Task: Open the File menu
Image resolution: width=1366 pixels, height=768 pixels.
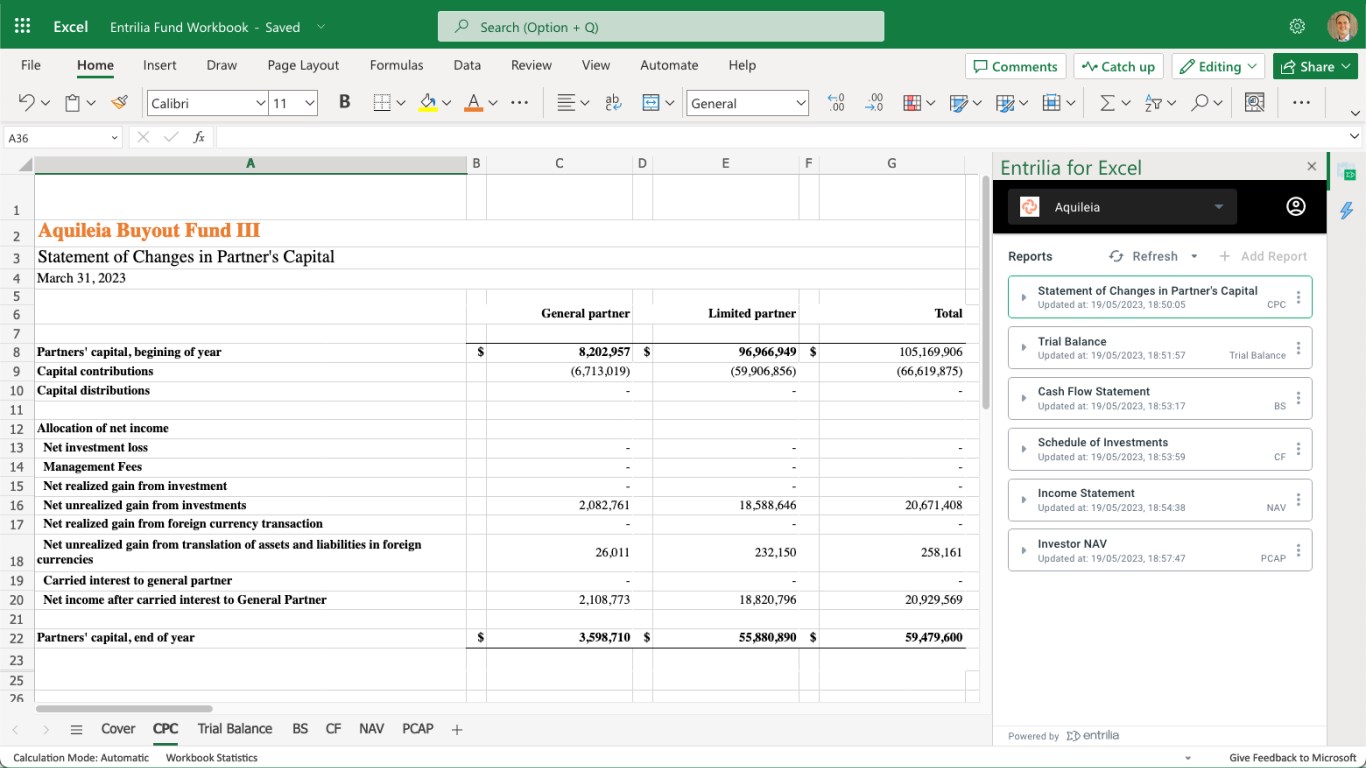Action: pos(31,65)
